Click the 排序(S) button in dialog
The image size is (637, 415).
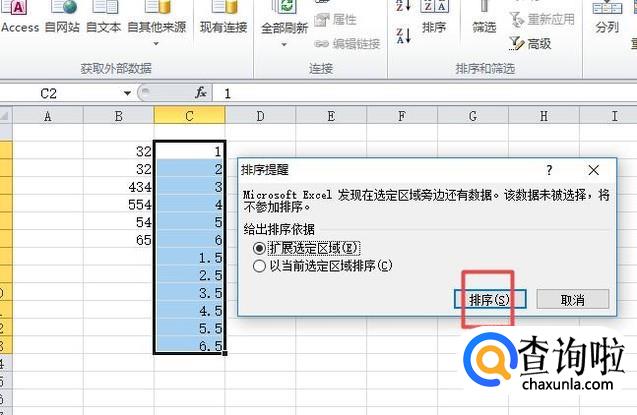point(489,299)
